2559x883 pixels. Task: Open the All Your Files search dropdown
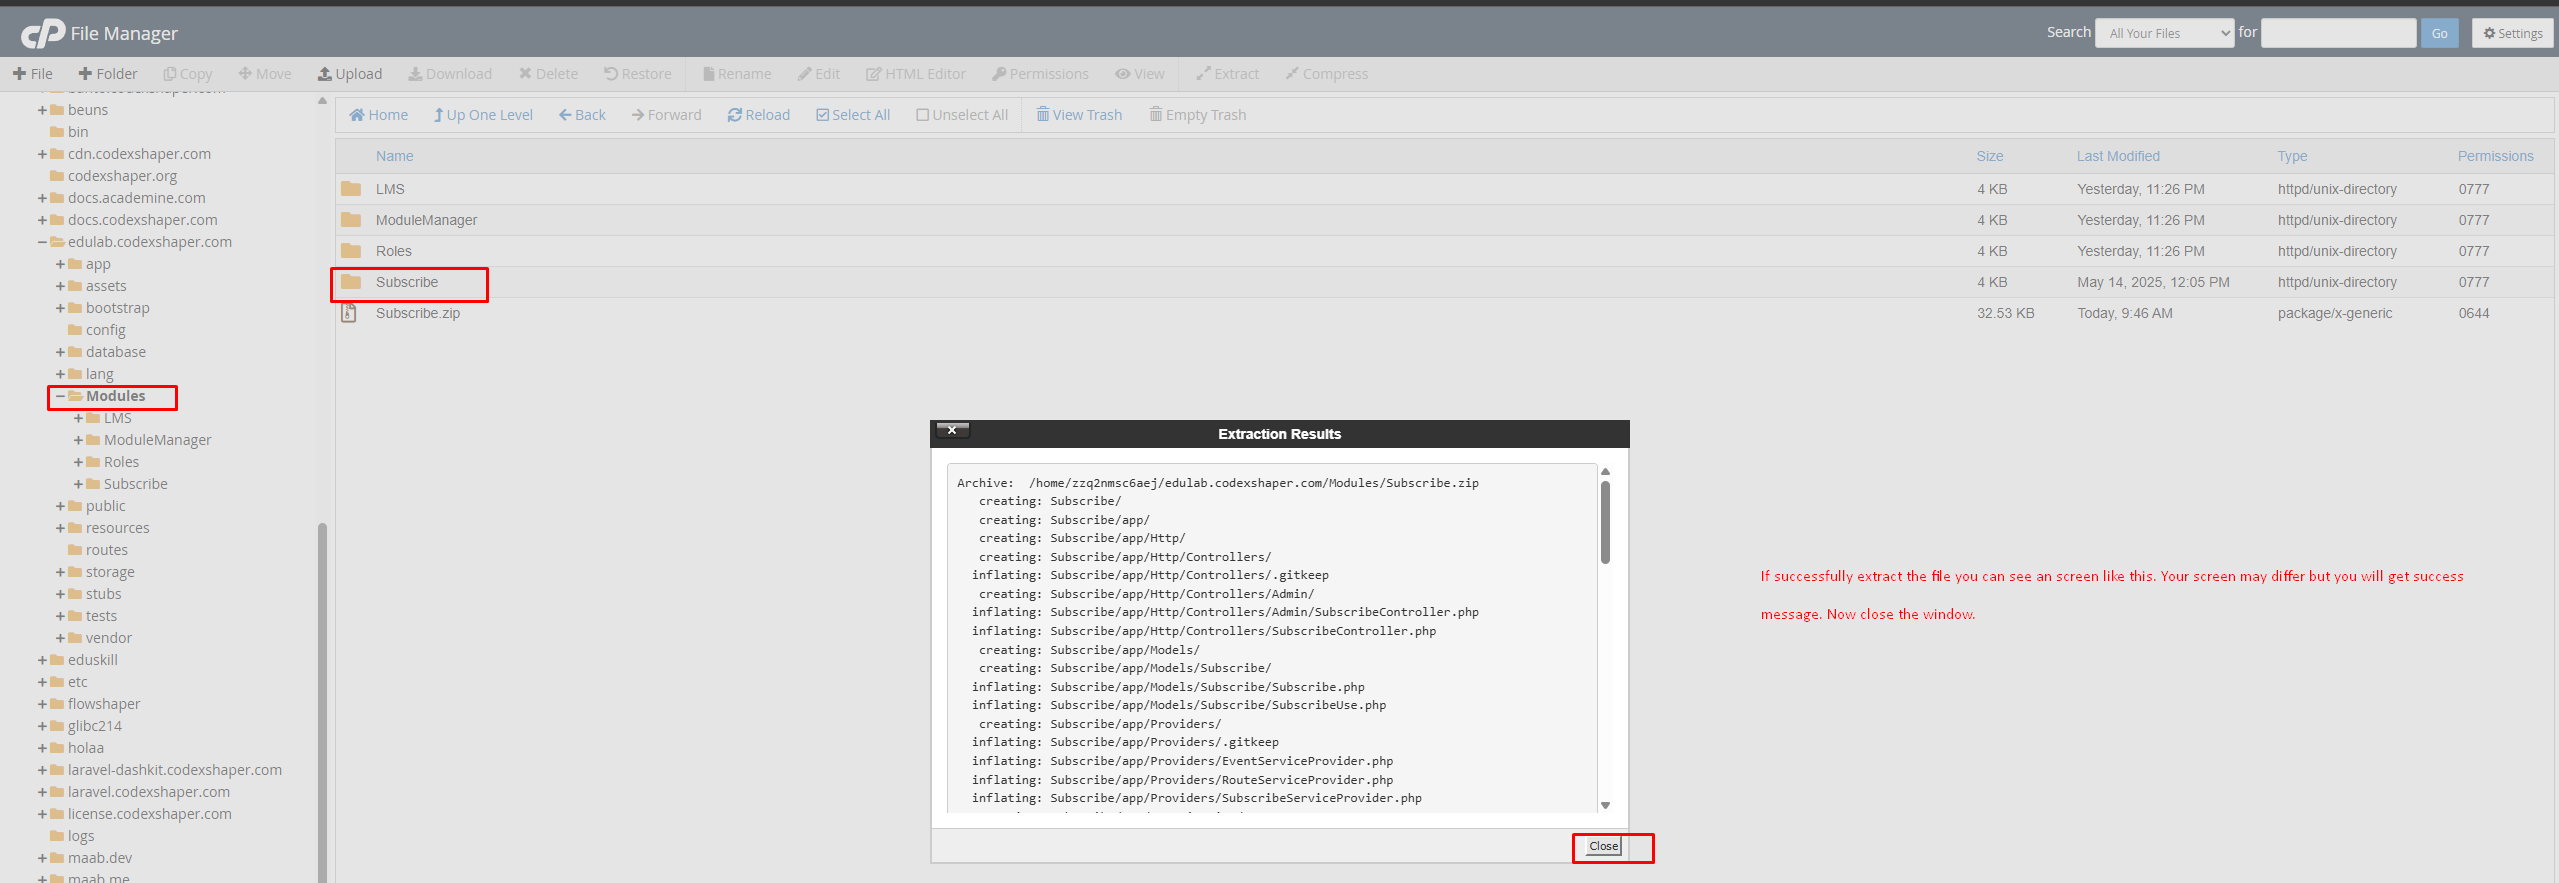(2164, 33)
